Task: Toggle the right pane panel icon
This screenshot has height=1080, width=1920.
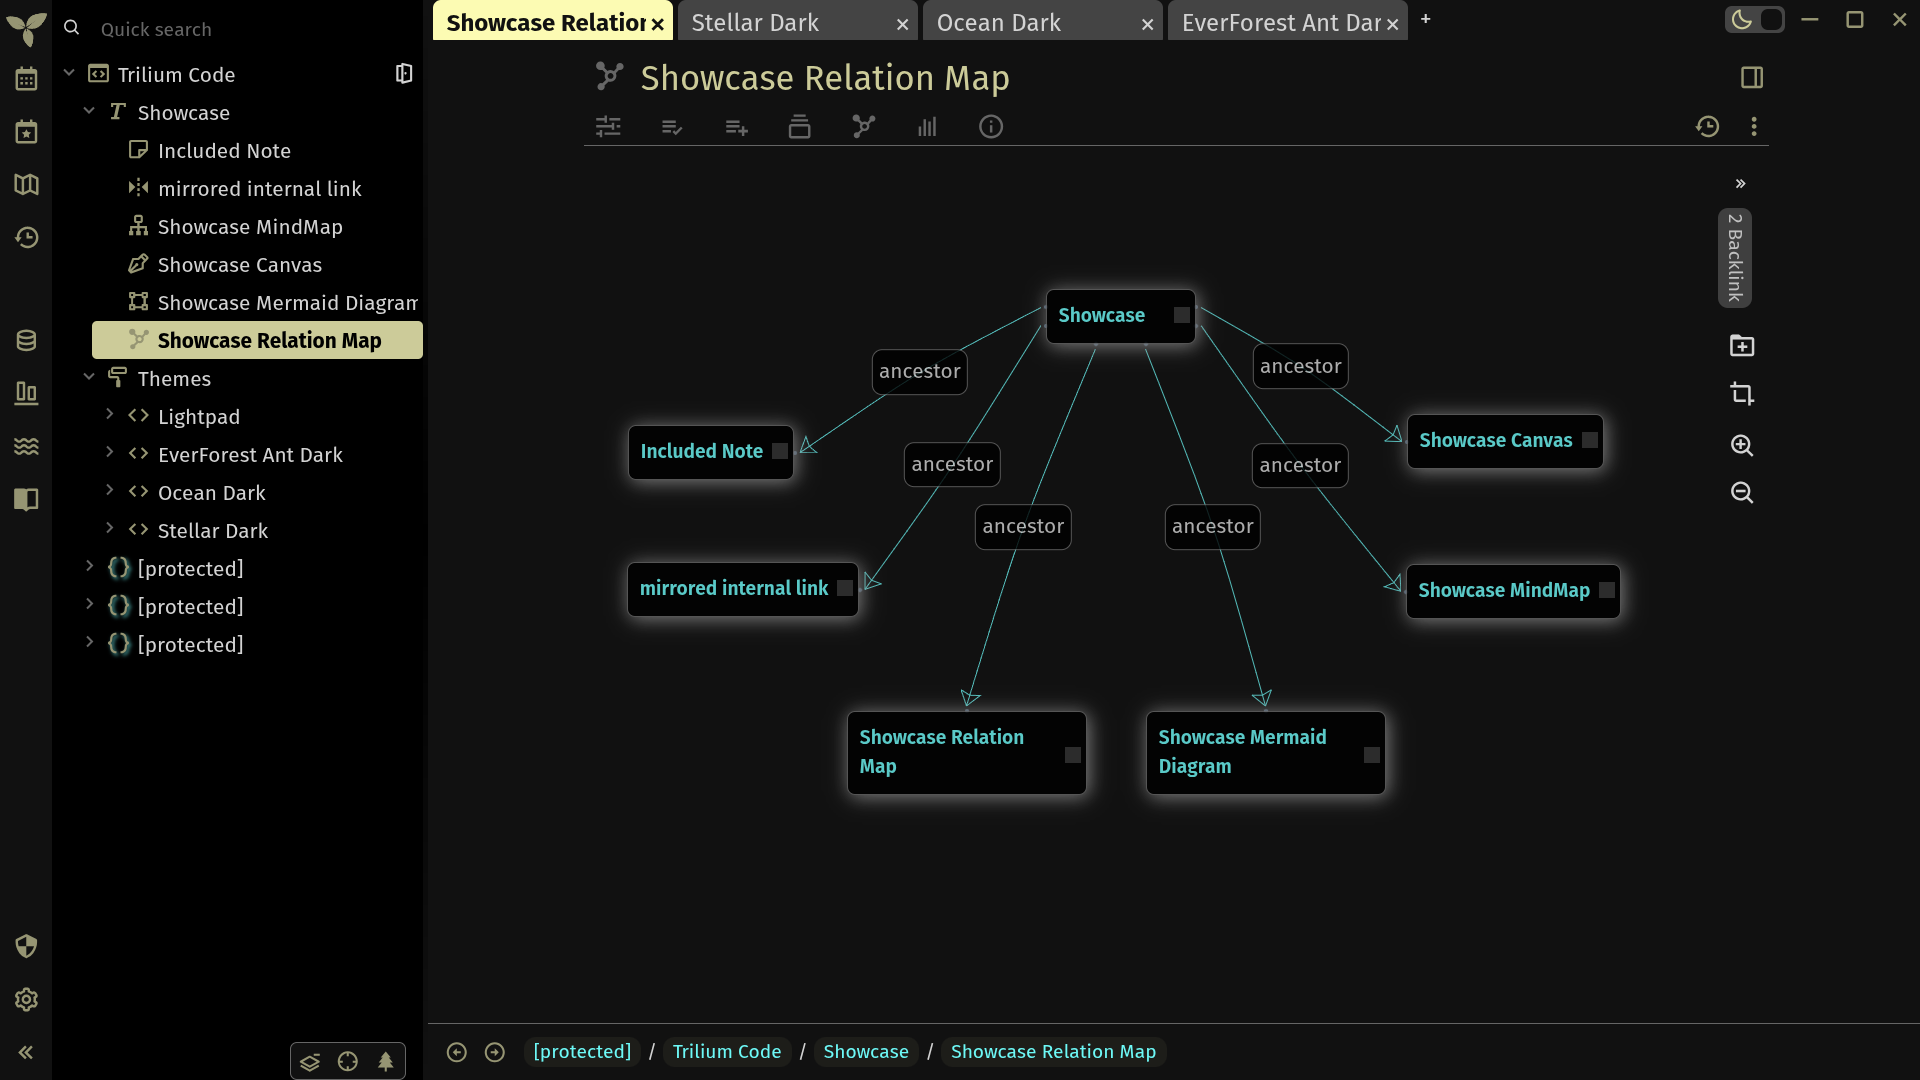Action: (1752, 78)
